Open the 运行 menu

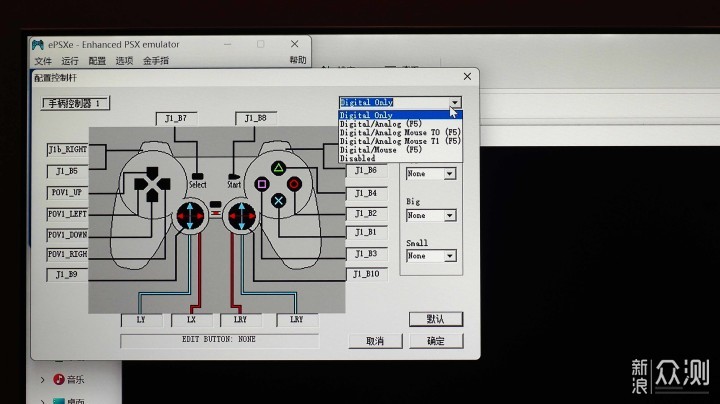click(70, 61)
